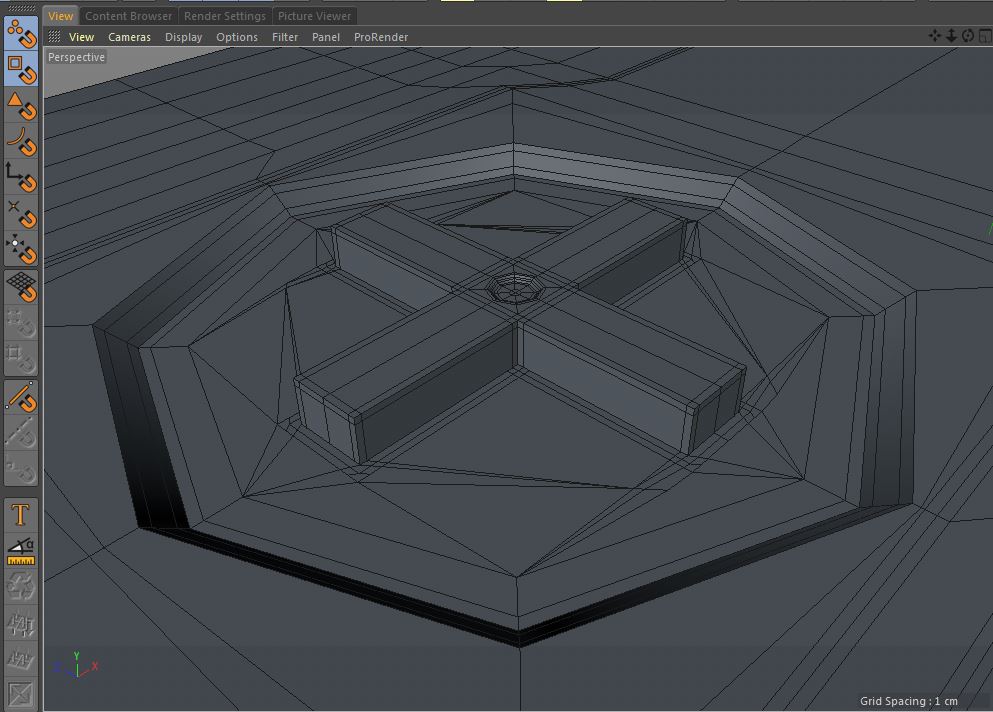993x712 pixels.
Task: Enable Polygon Snap (orange triangle magnet)
Action: pos(22,105)
